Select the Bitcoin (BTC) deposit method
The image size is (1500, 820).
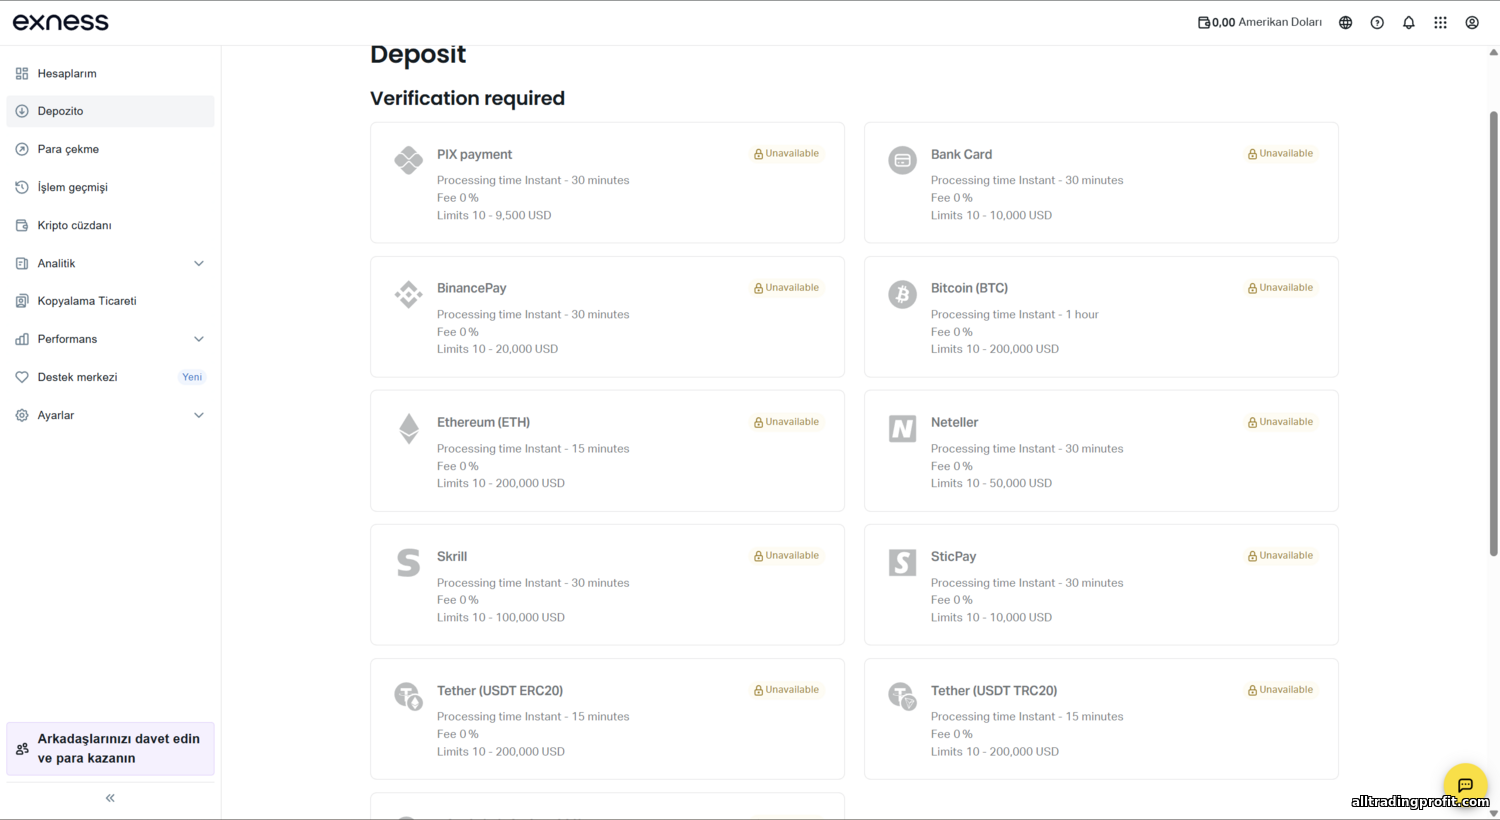click(1101, 317)
